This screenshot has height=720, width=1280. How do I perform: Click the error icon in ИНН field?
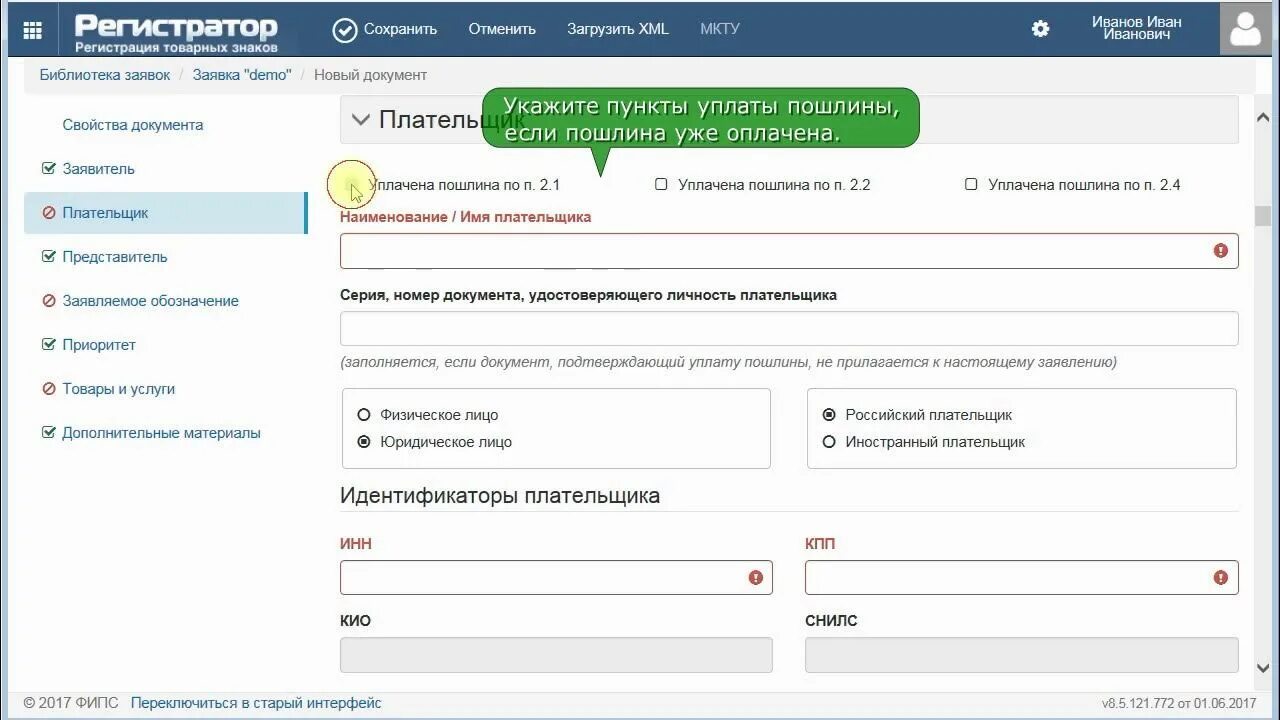coord(755,578)
